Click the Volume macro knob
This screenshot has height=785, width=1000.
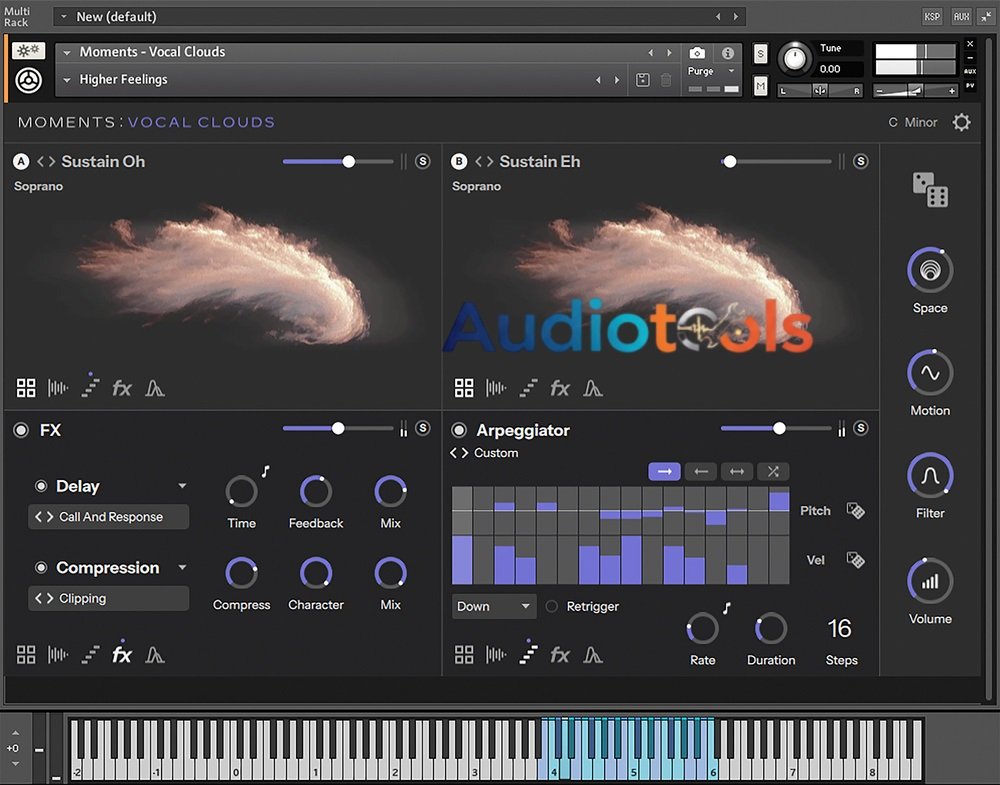point(930,581)
